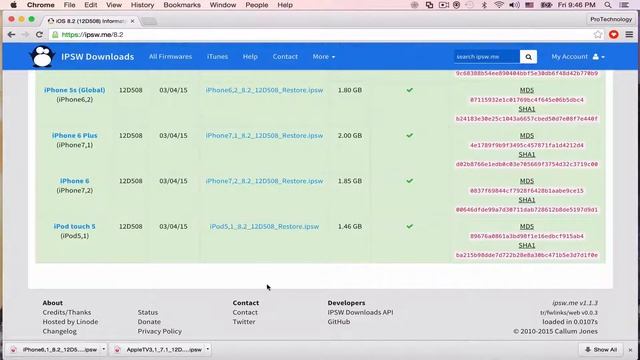Click IPSW Downloads site title

tap(98, 57)
